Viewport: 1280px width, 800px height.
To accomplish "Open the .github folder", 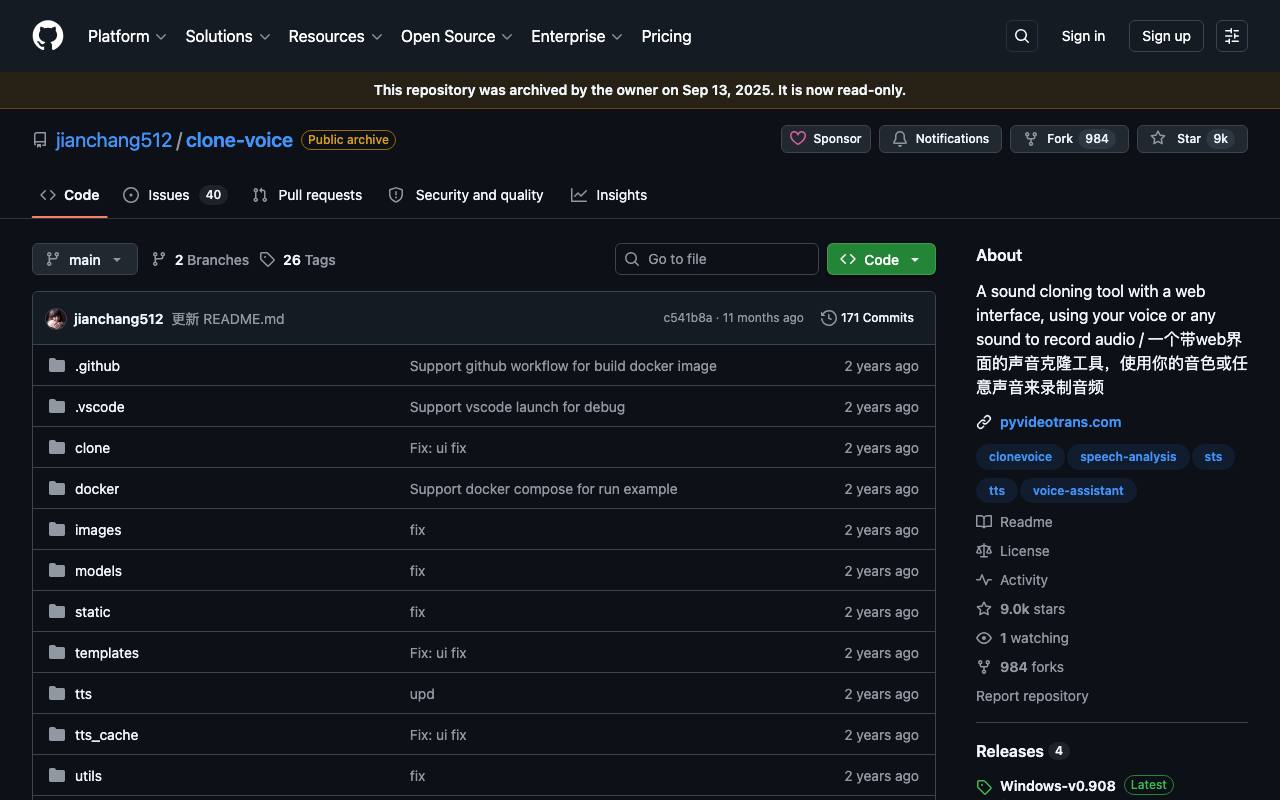I will [97, 366].
